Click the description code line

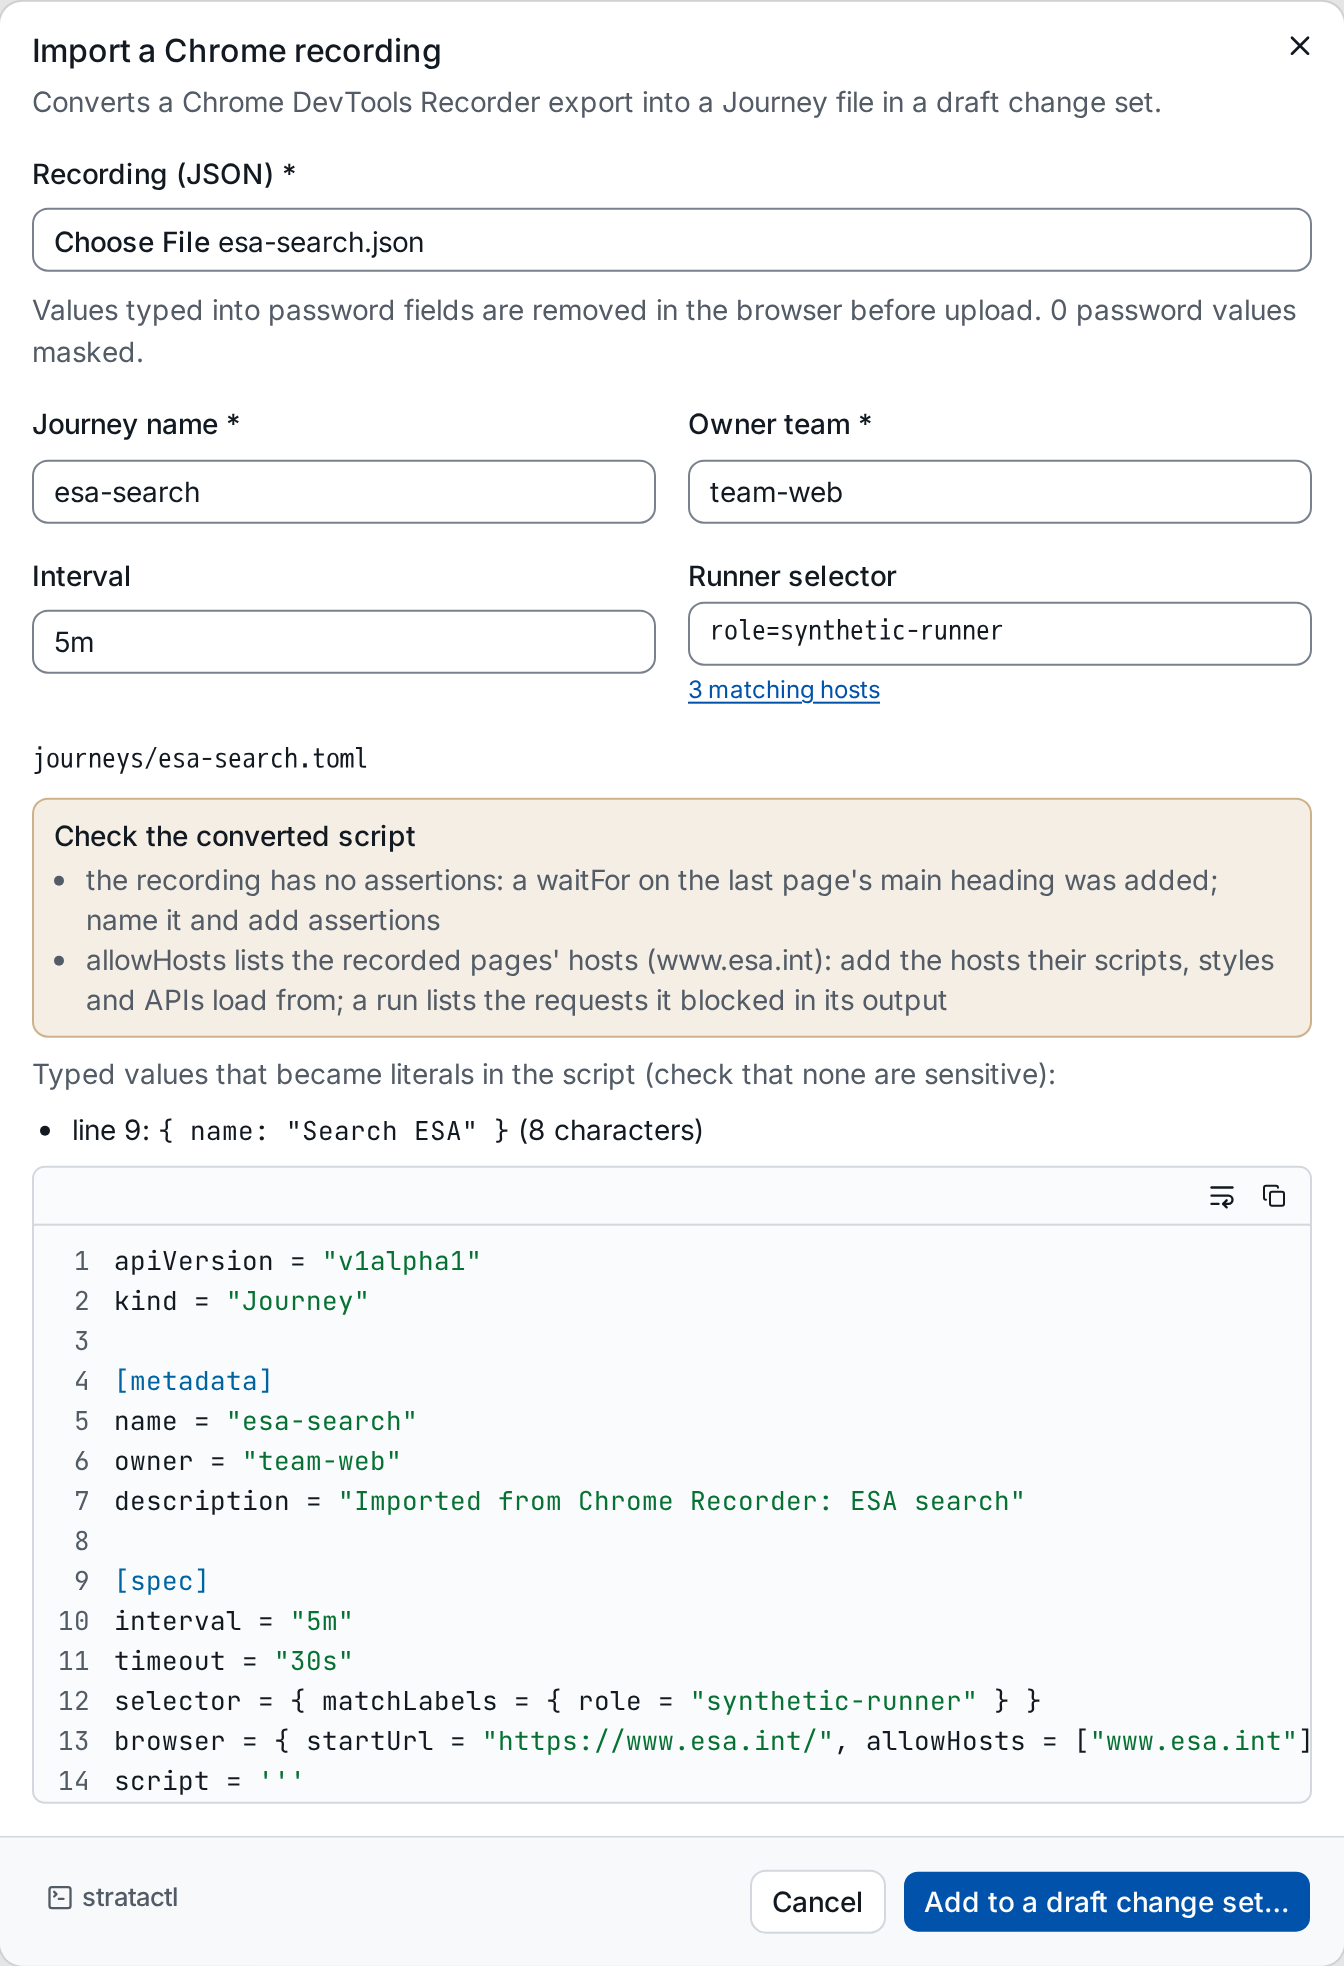569,1501
